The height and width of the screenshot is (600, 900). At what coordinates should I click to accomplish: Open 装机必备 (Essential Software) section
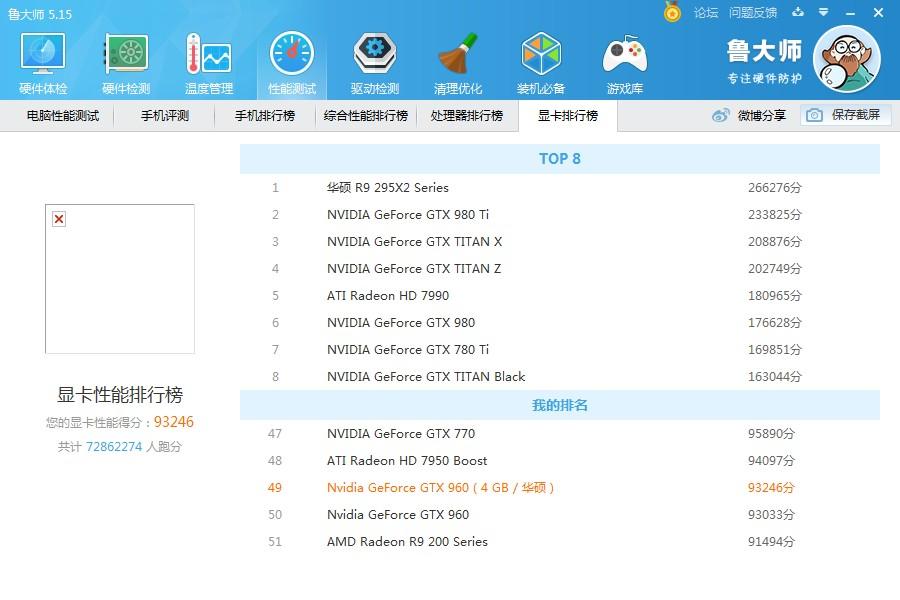[x=541, y=60]
